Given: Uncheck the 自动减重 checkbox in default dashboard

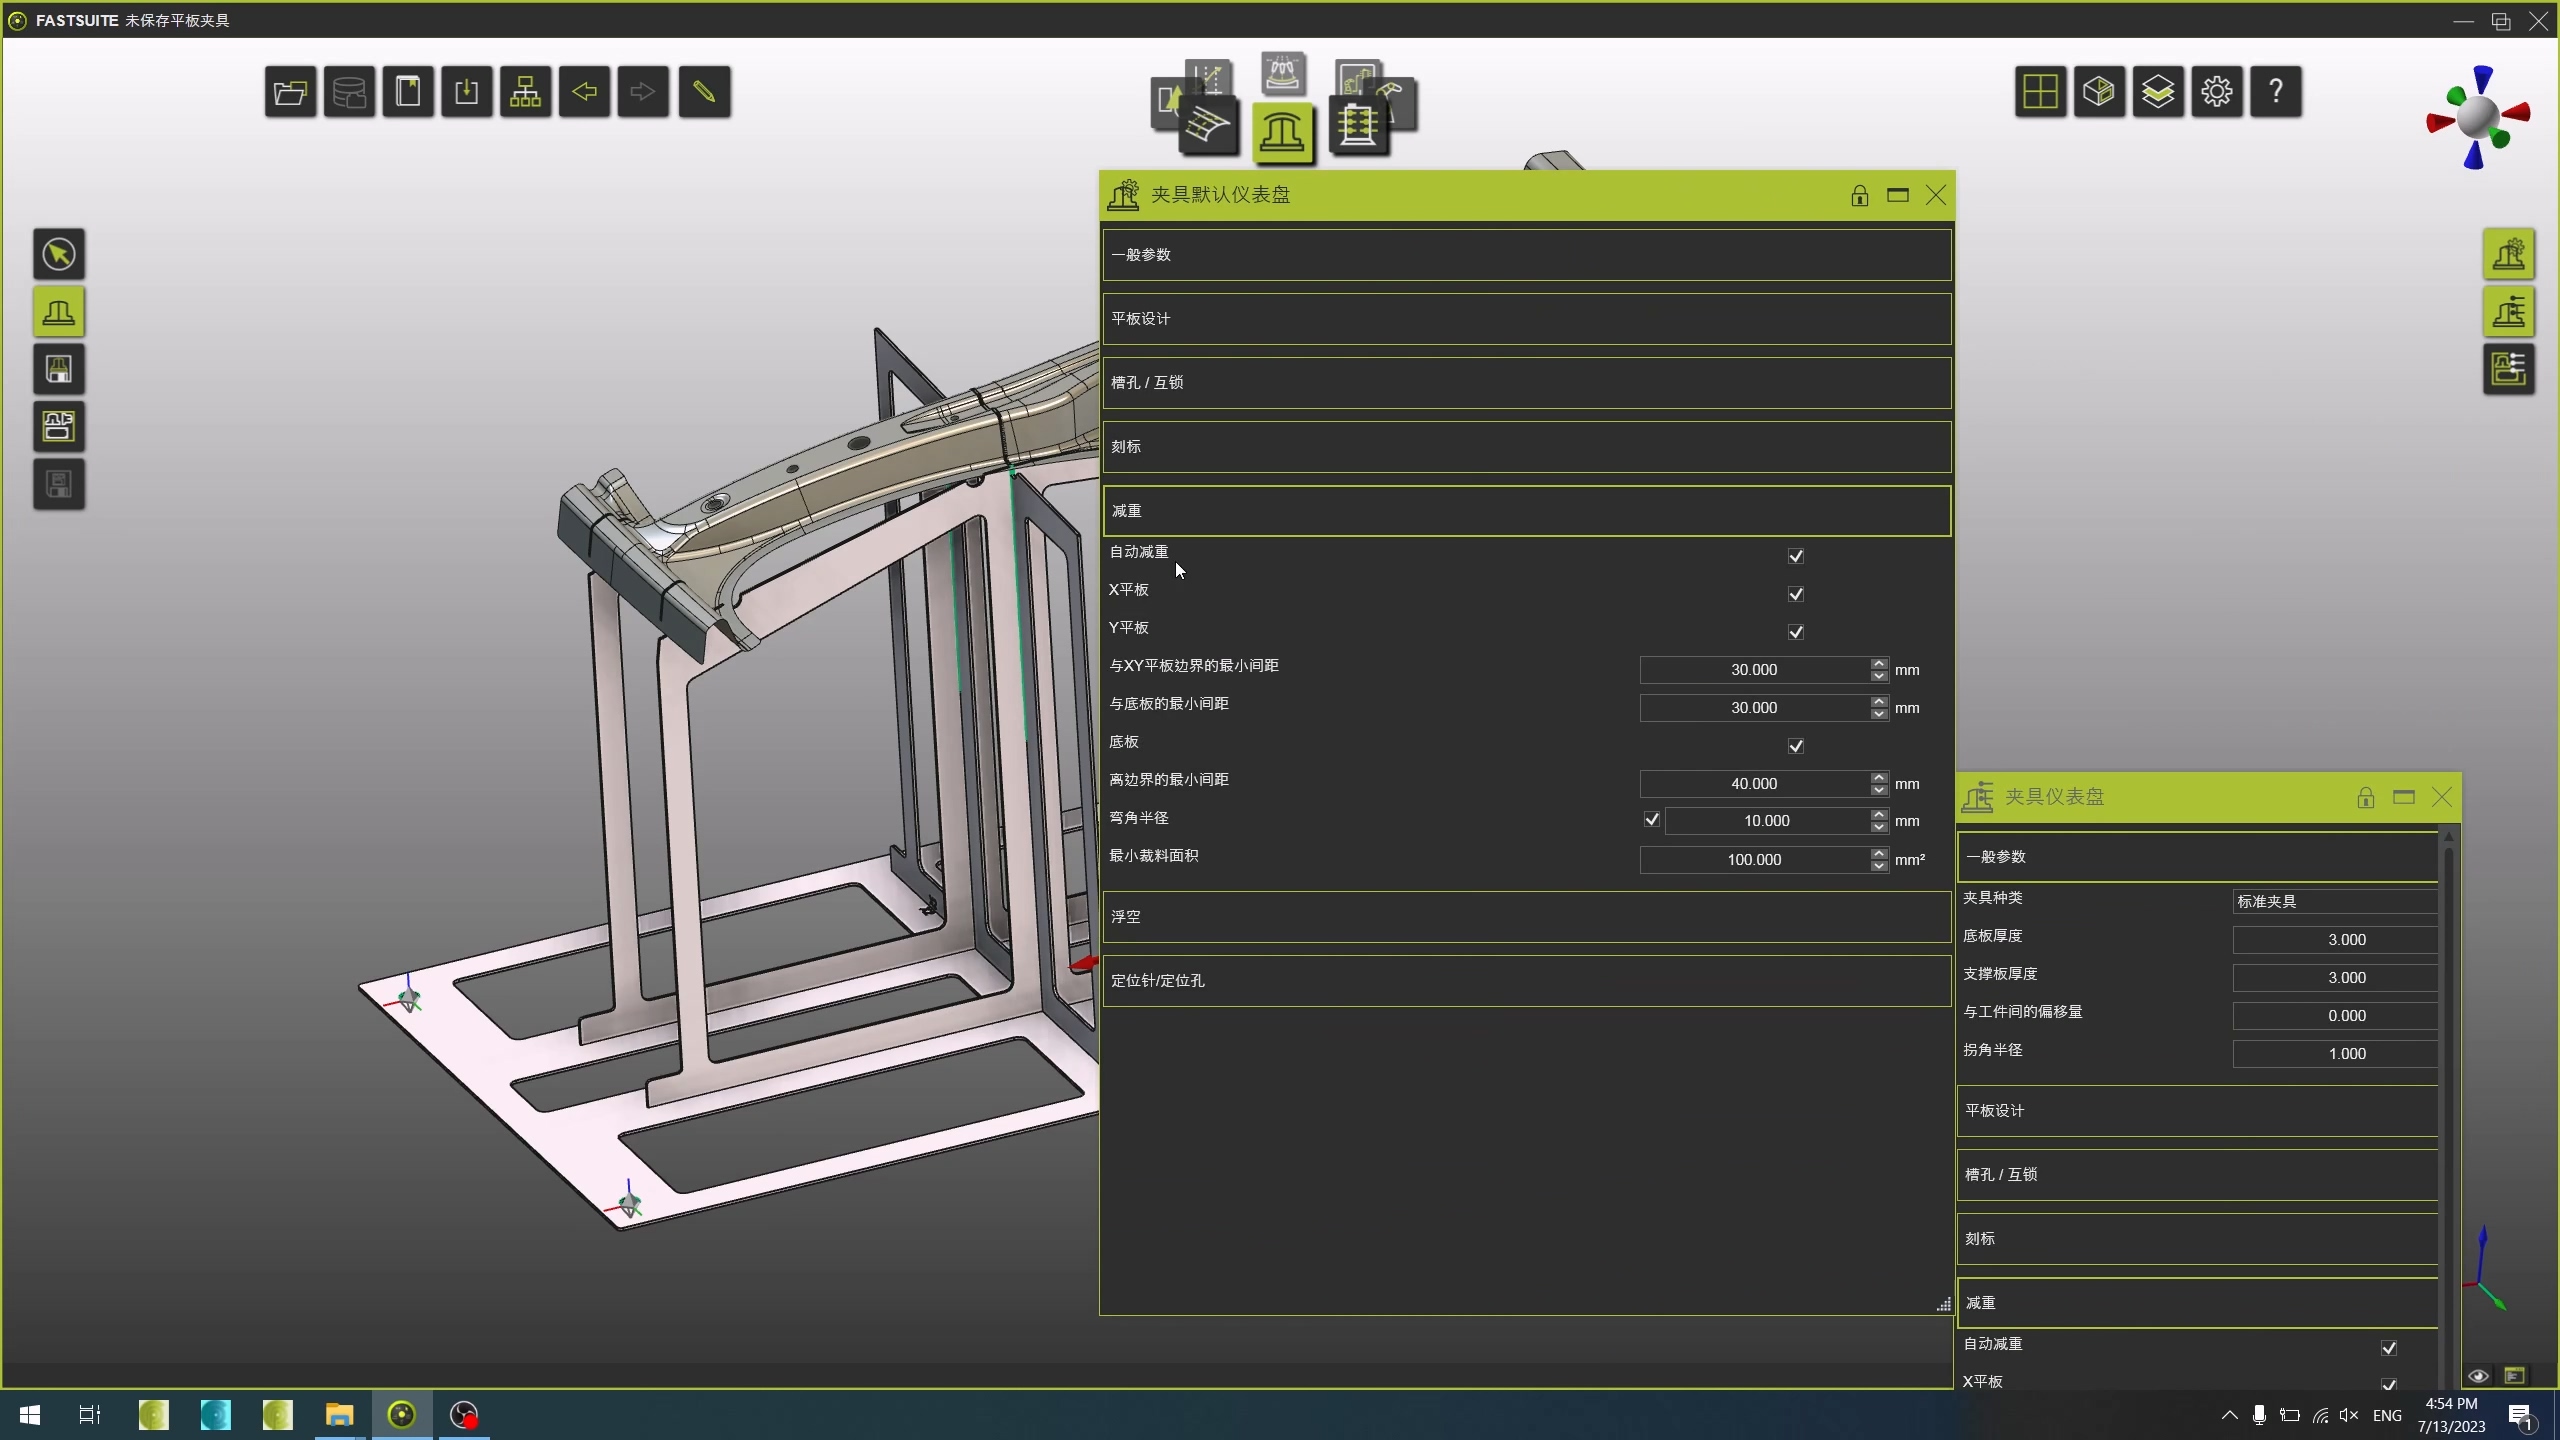Looking at the screenshot, I should pos(1796,556).
